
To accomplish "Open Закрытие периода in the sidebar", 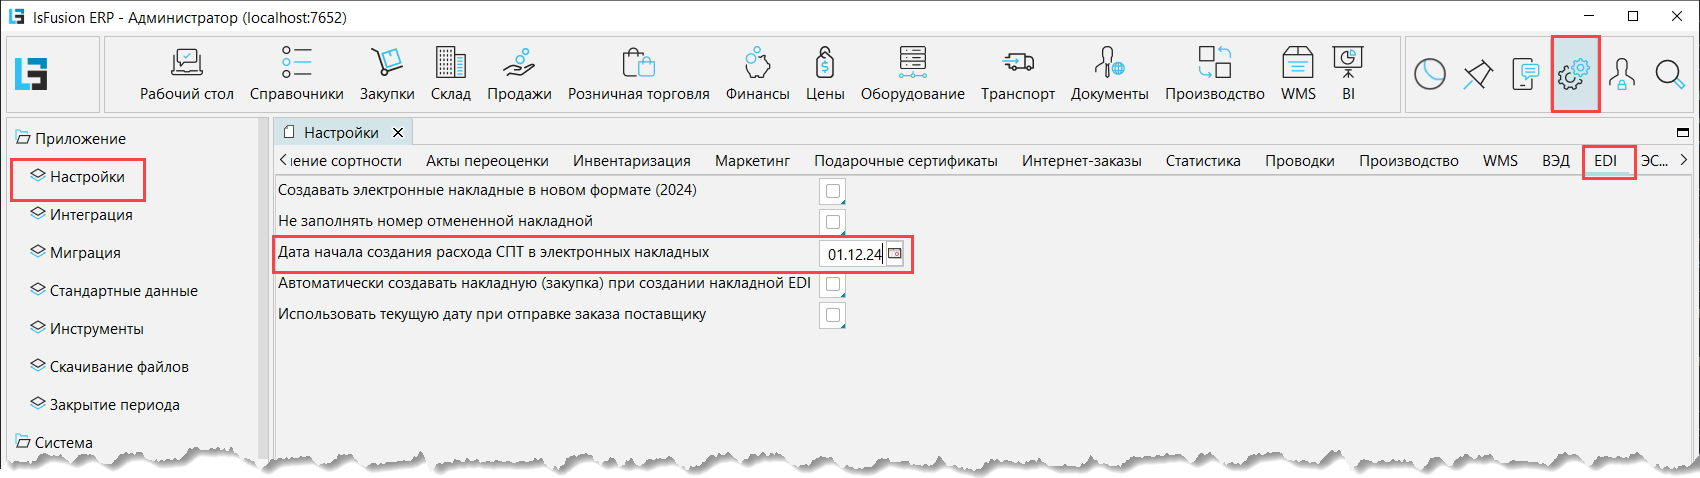I will [x=114, y=405].
